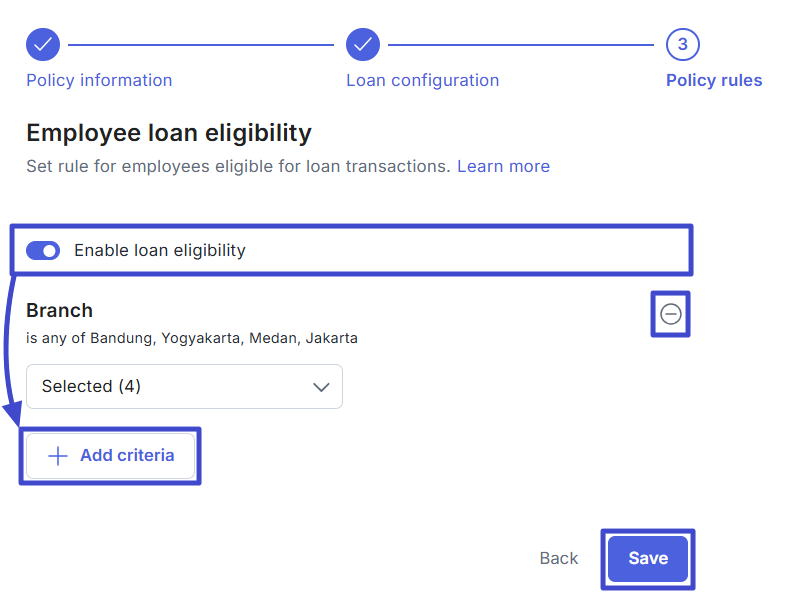Click the Branch criteria title
Image resolution: width=788 pixels, height=601 pixels.
(x=59, y=310)
